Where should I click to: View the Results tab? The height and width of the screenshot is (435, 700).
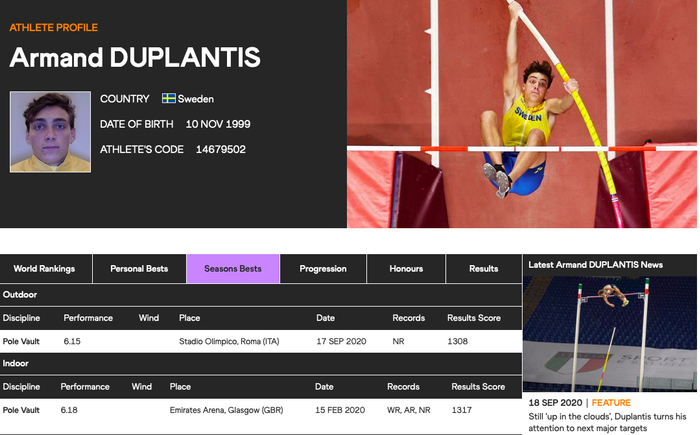point(484,269)
